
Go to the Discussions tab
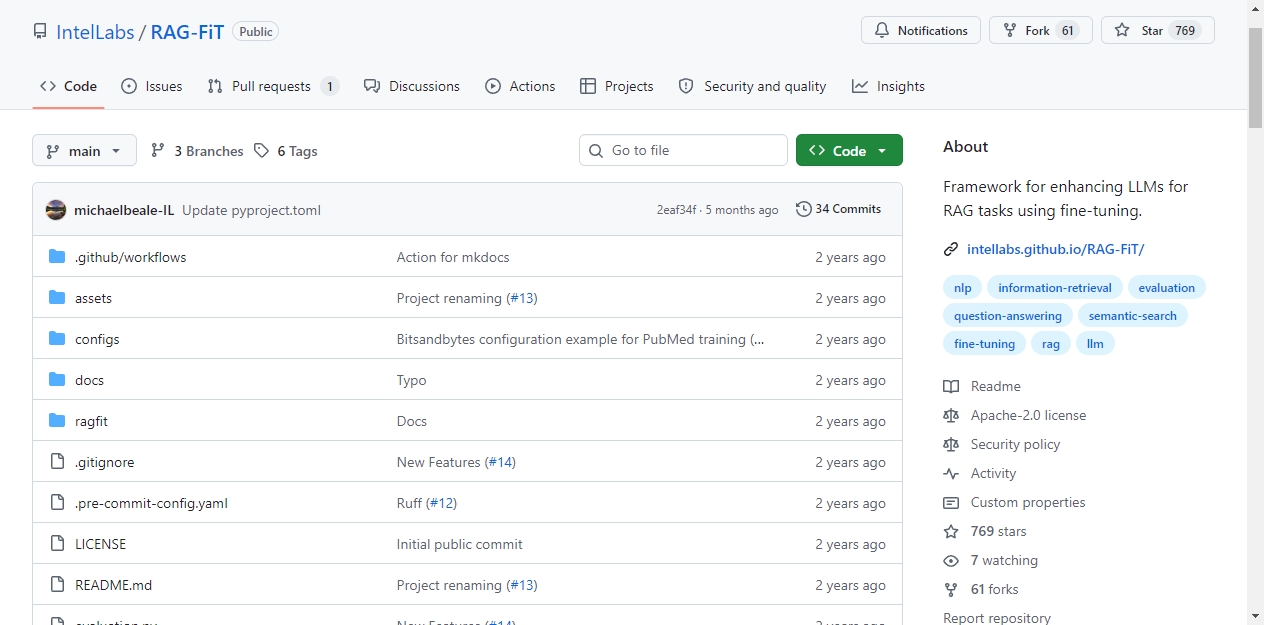(x=412, y=86)
